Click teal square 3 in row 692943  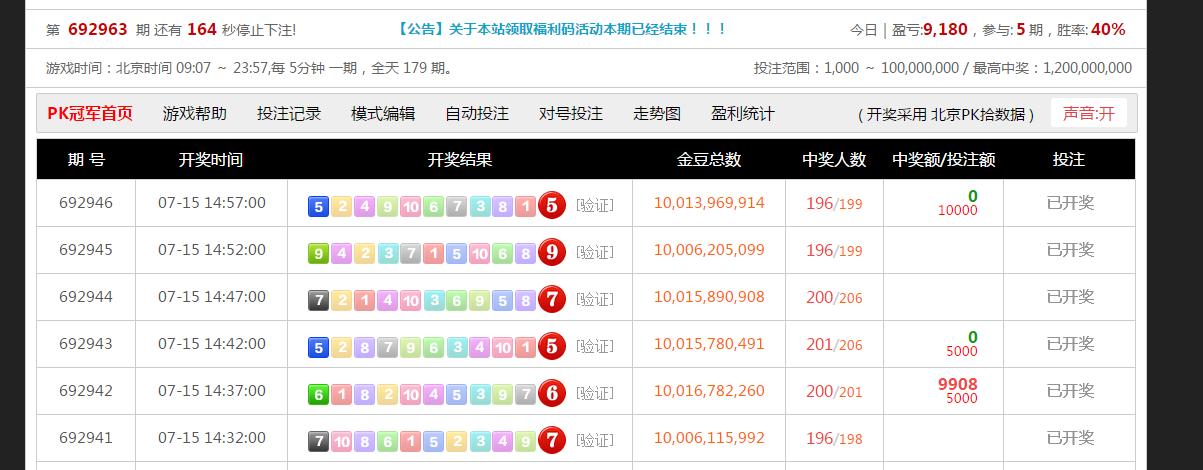point(456,347)
